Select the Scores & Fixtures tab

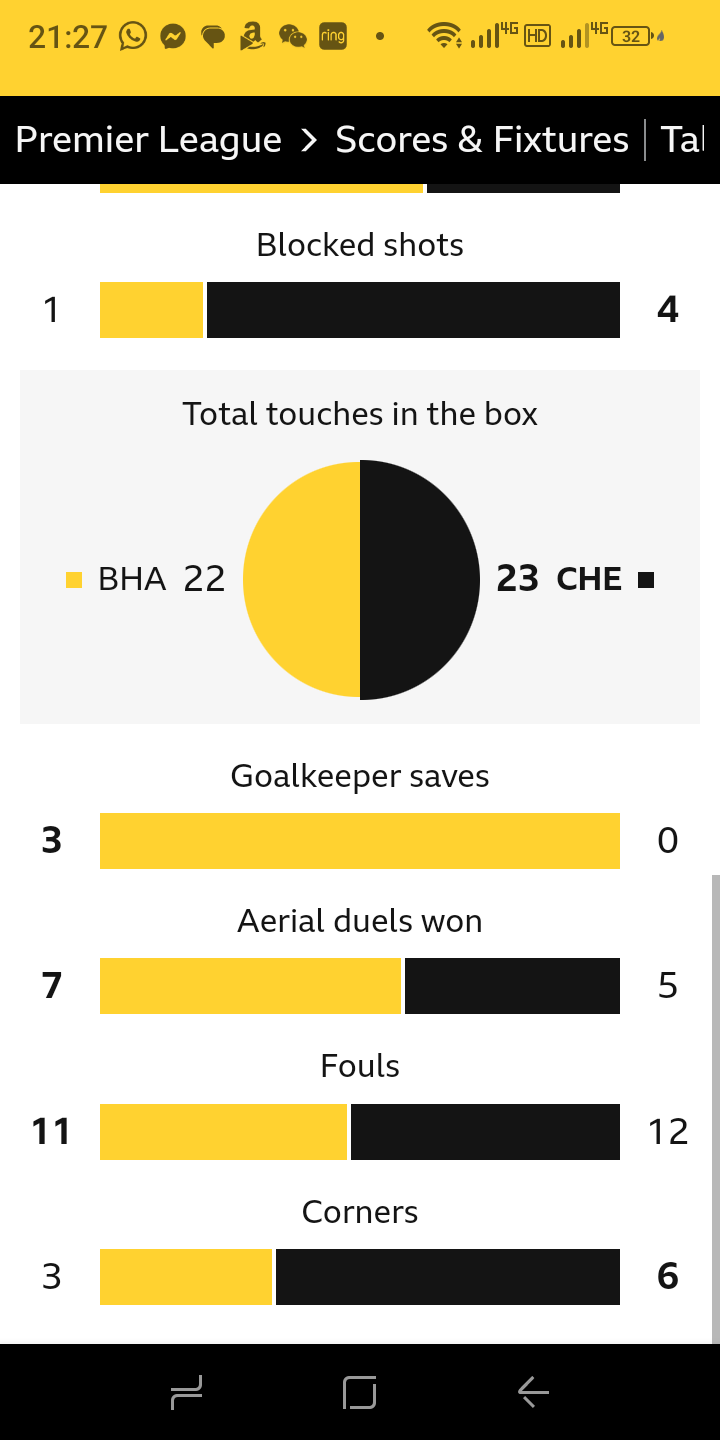click(482, 140)
